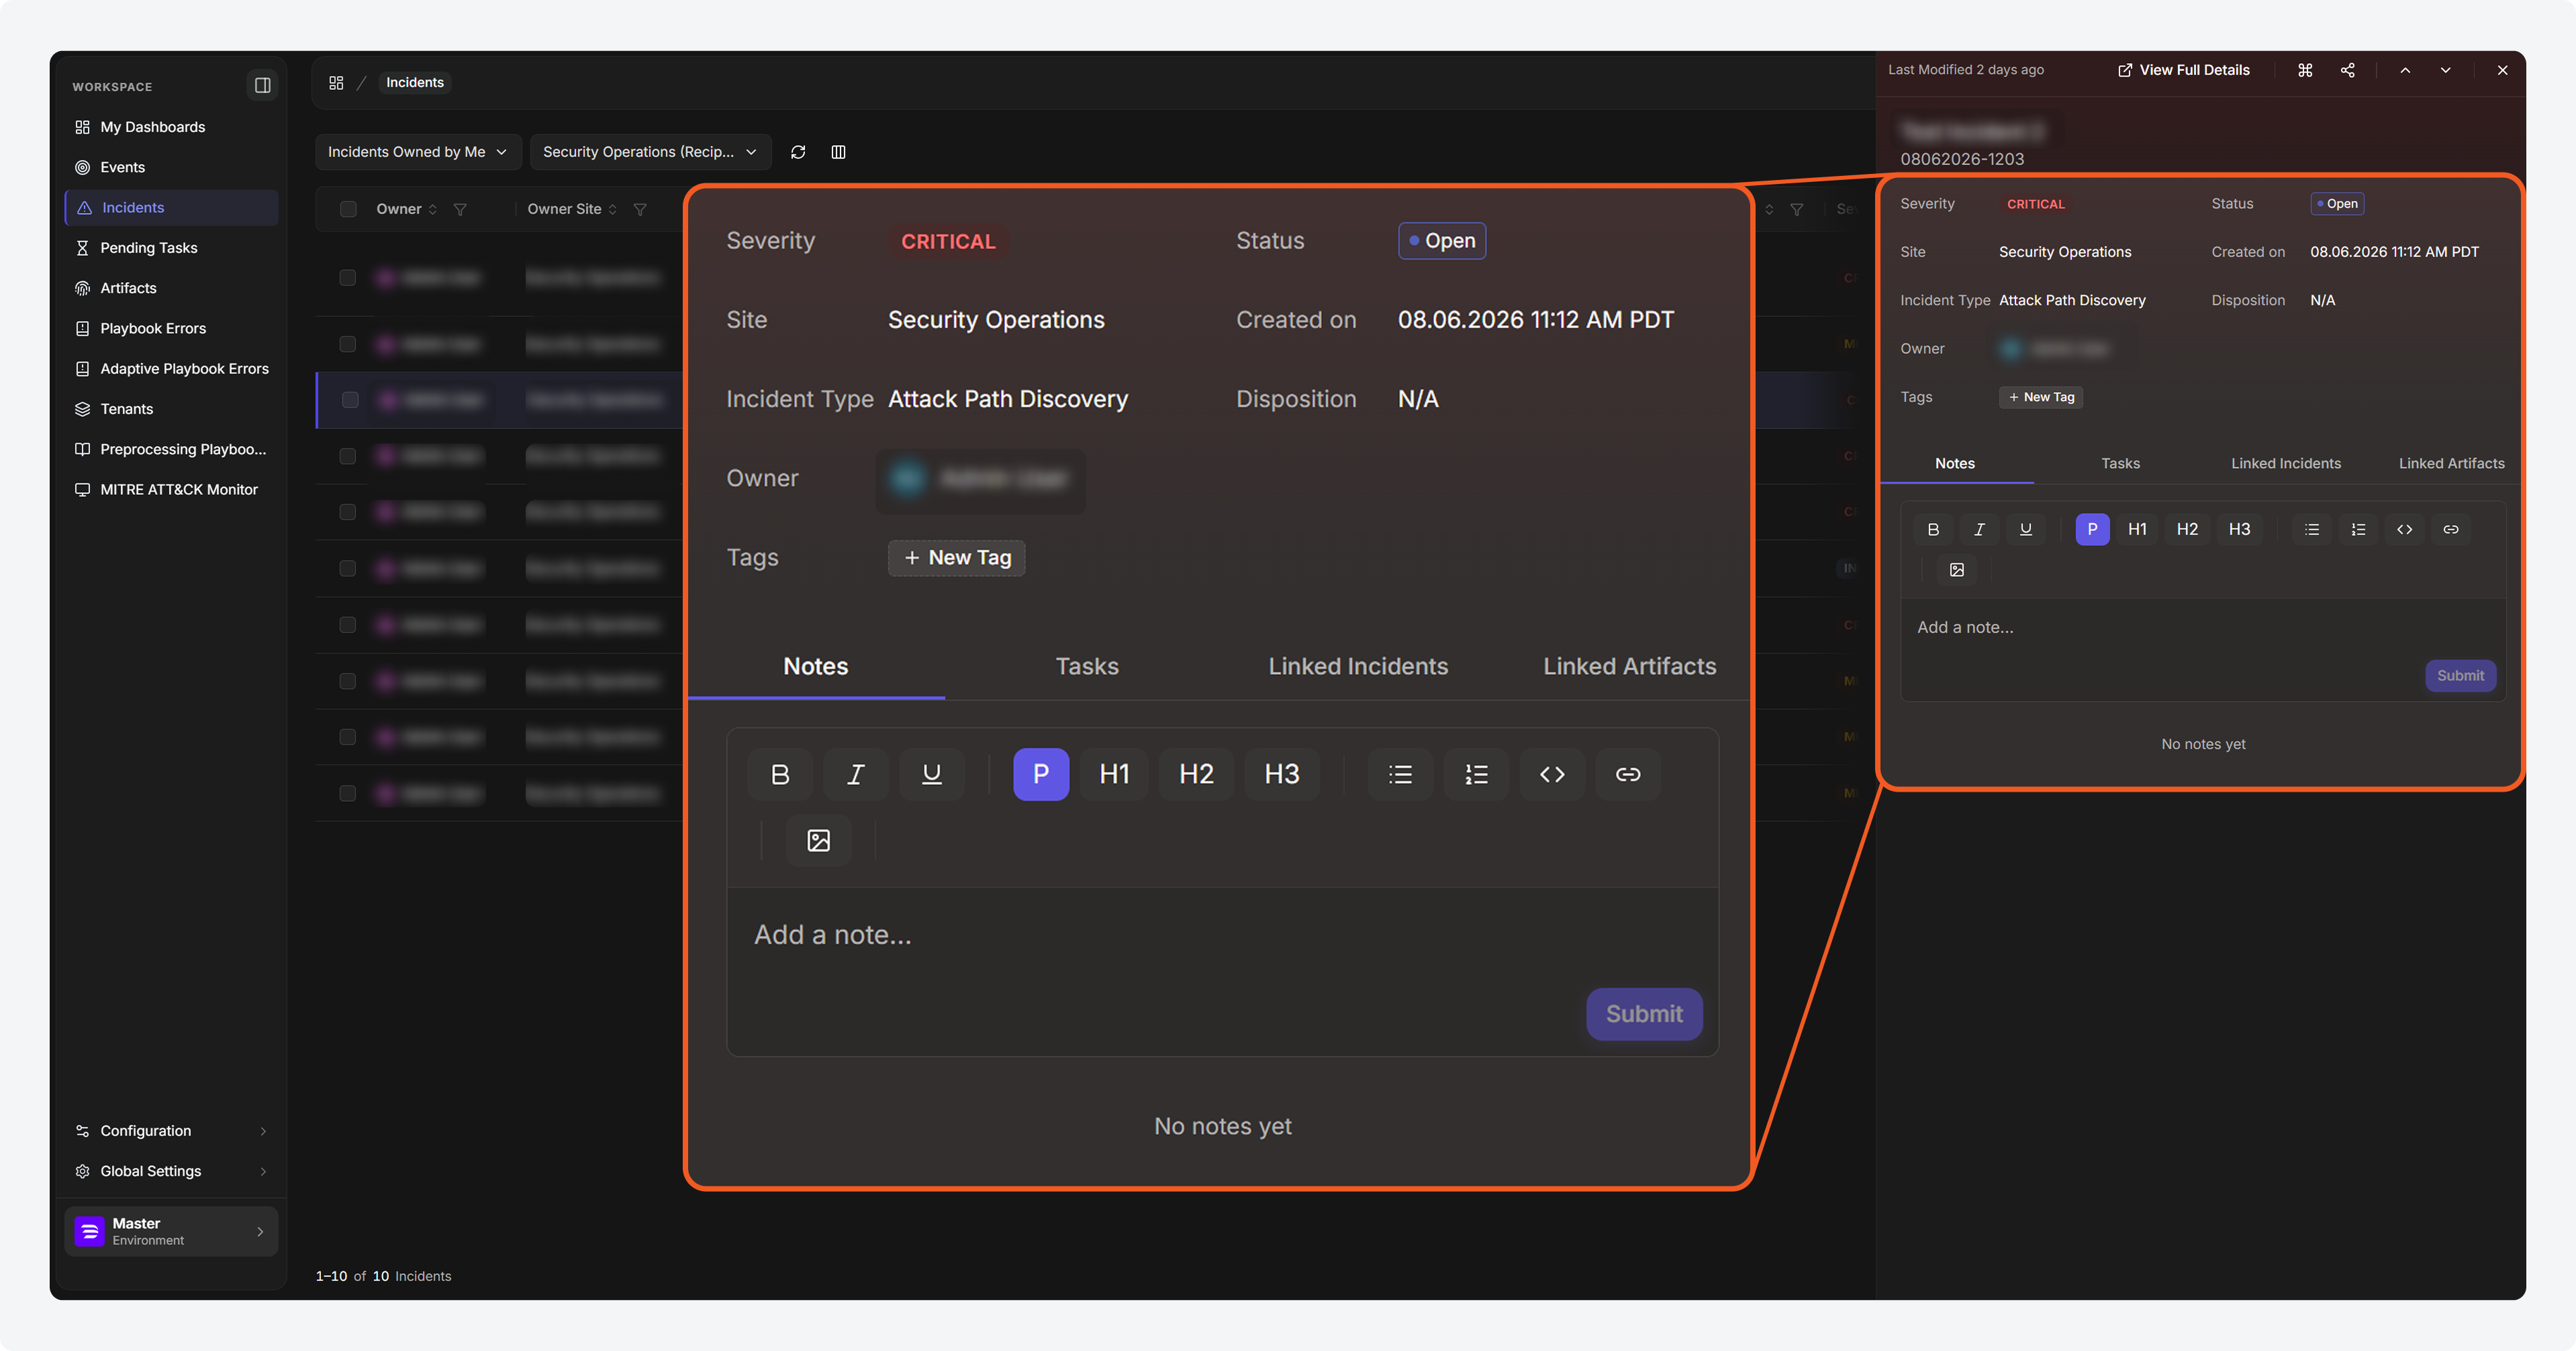Collapse the workspace sidebar panel icon
This screenshot has width=2576, height=1351.
click(x=262, y=86)
